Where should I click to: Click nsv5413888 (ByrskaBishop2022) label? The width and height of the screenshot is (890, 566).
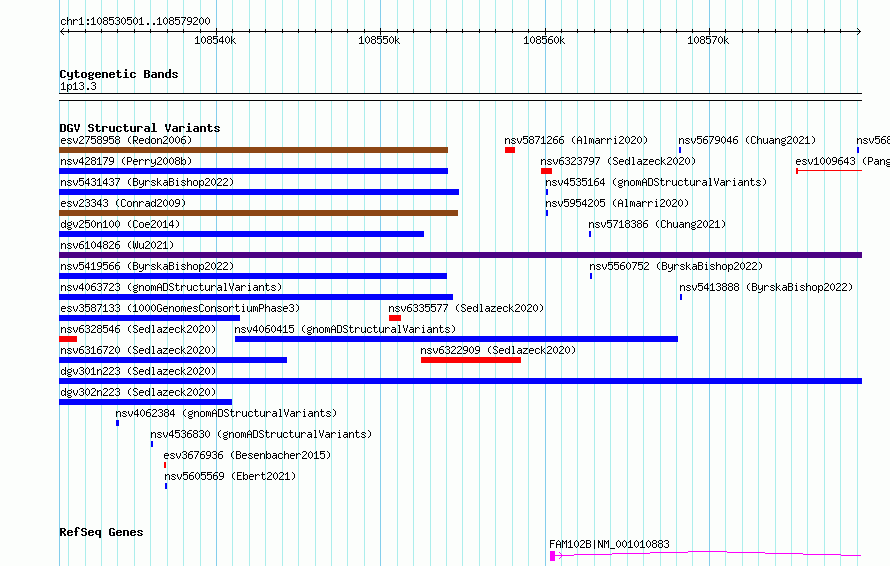point(766,287)
